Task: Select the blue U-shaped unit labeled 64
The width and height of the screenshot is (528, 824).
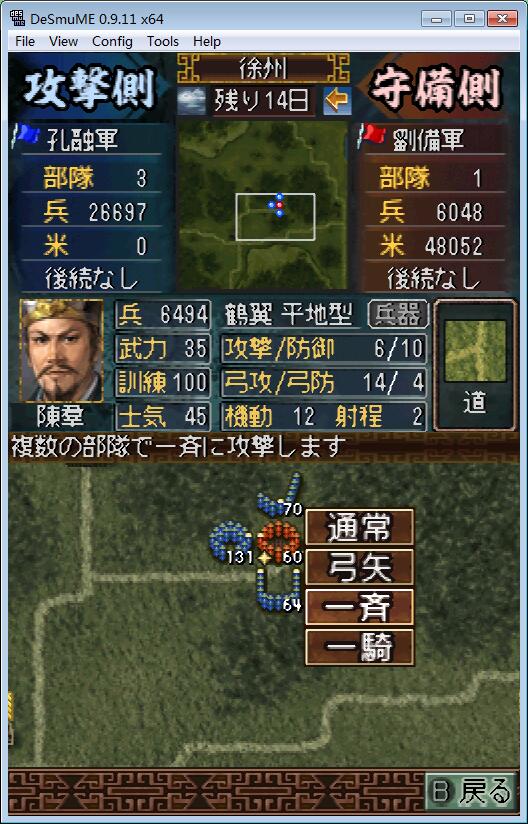Action: click(279, 590)
